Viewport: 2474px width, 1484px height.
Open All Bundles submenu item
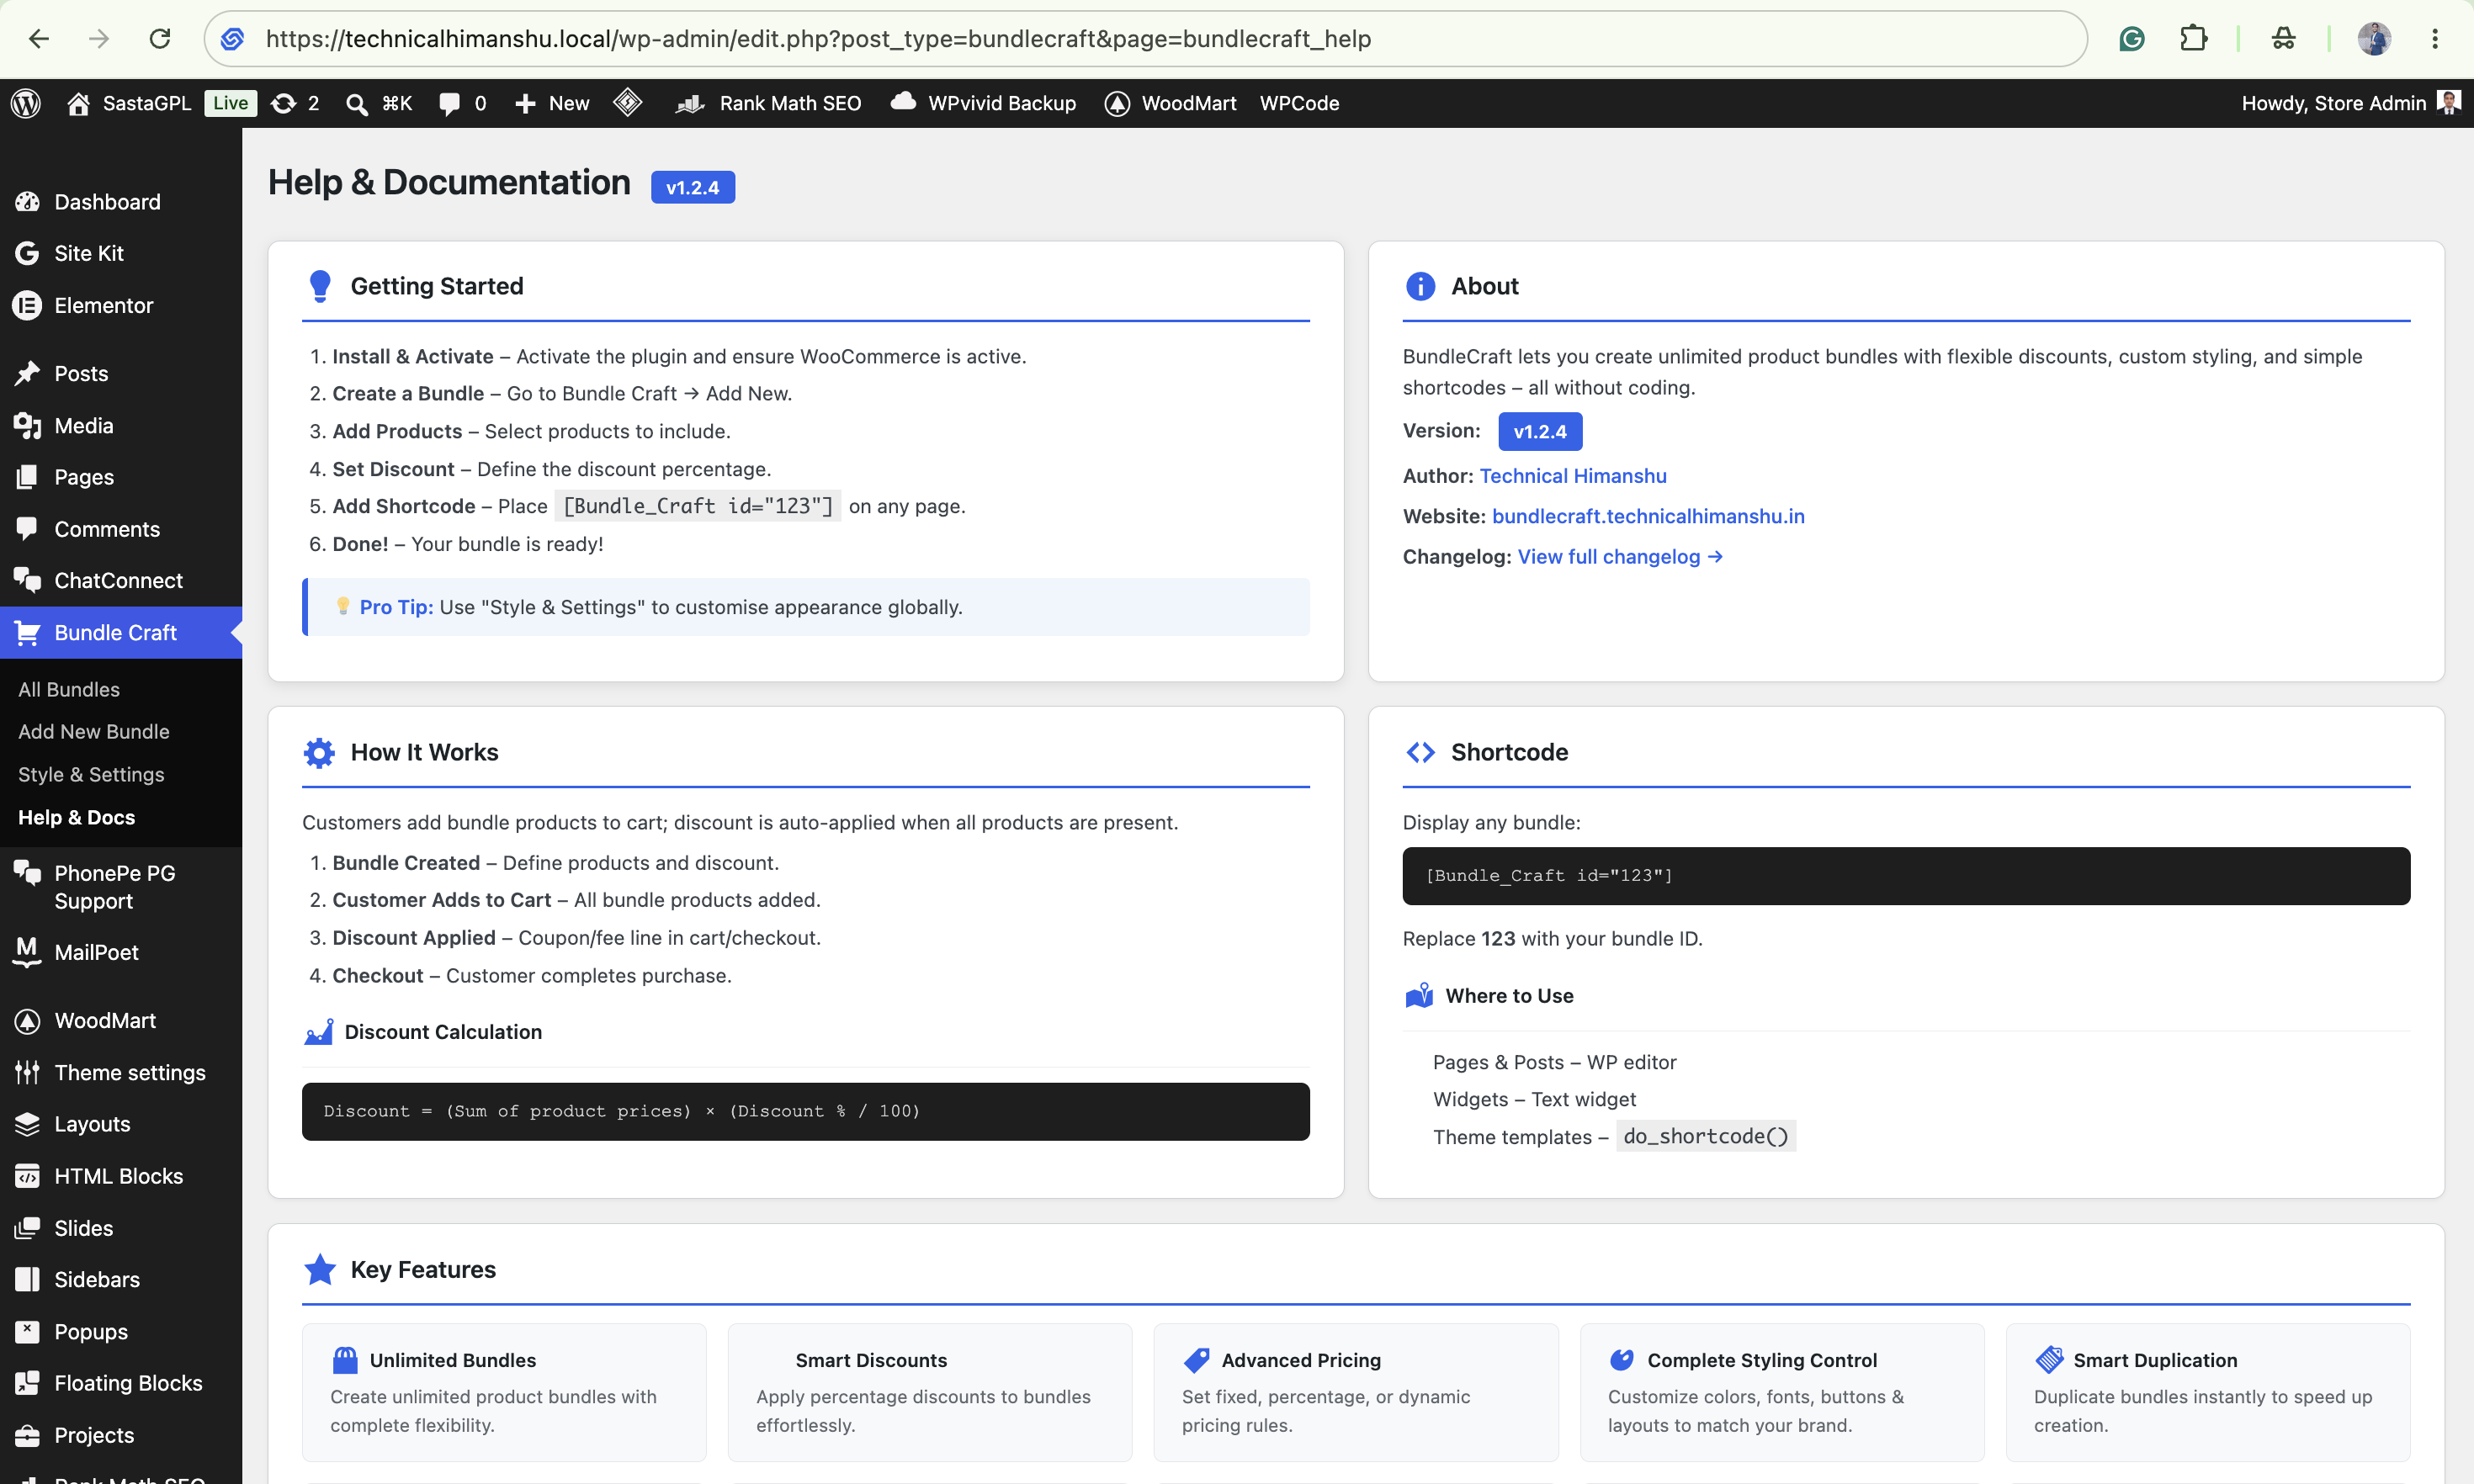point(69,689)
